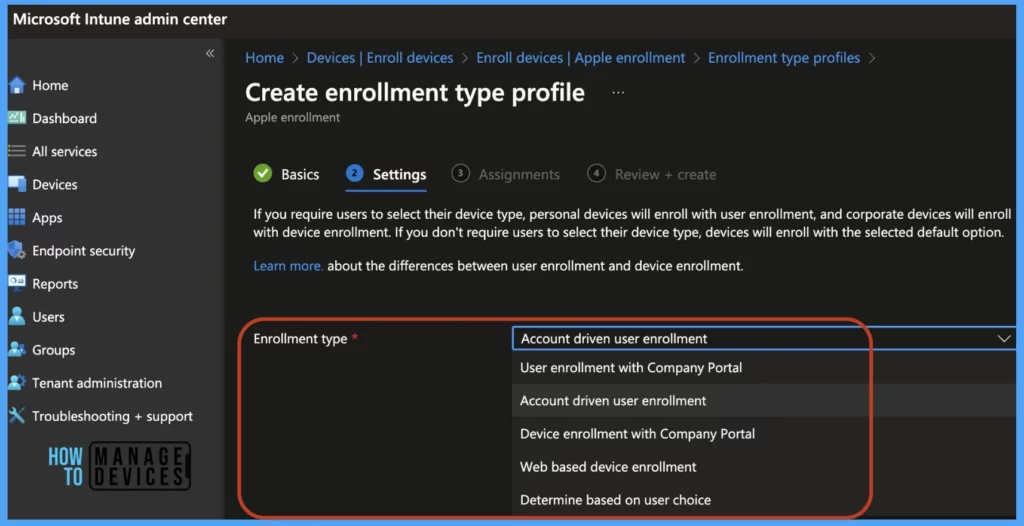Click the Enrollment type field label

pyautogui.click(x=300, y=338)
